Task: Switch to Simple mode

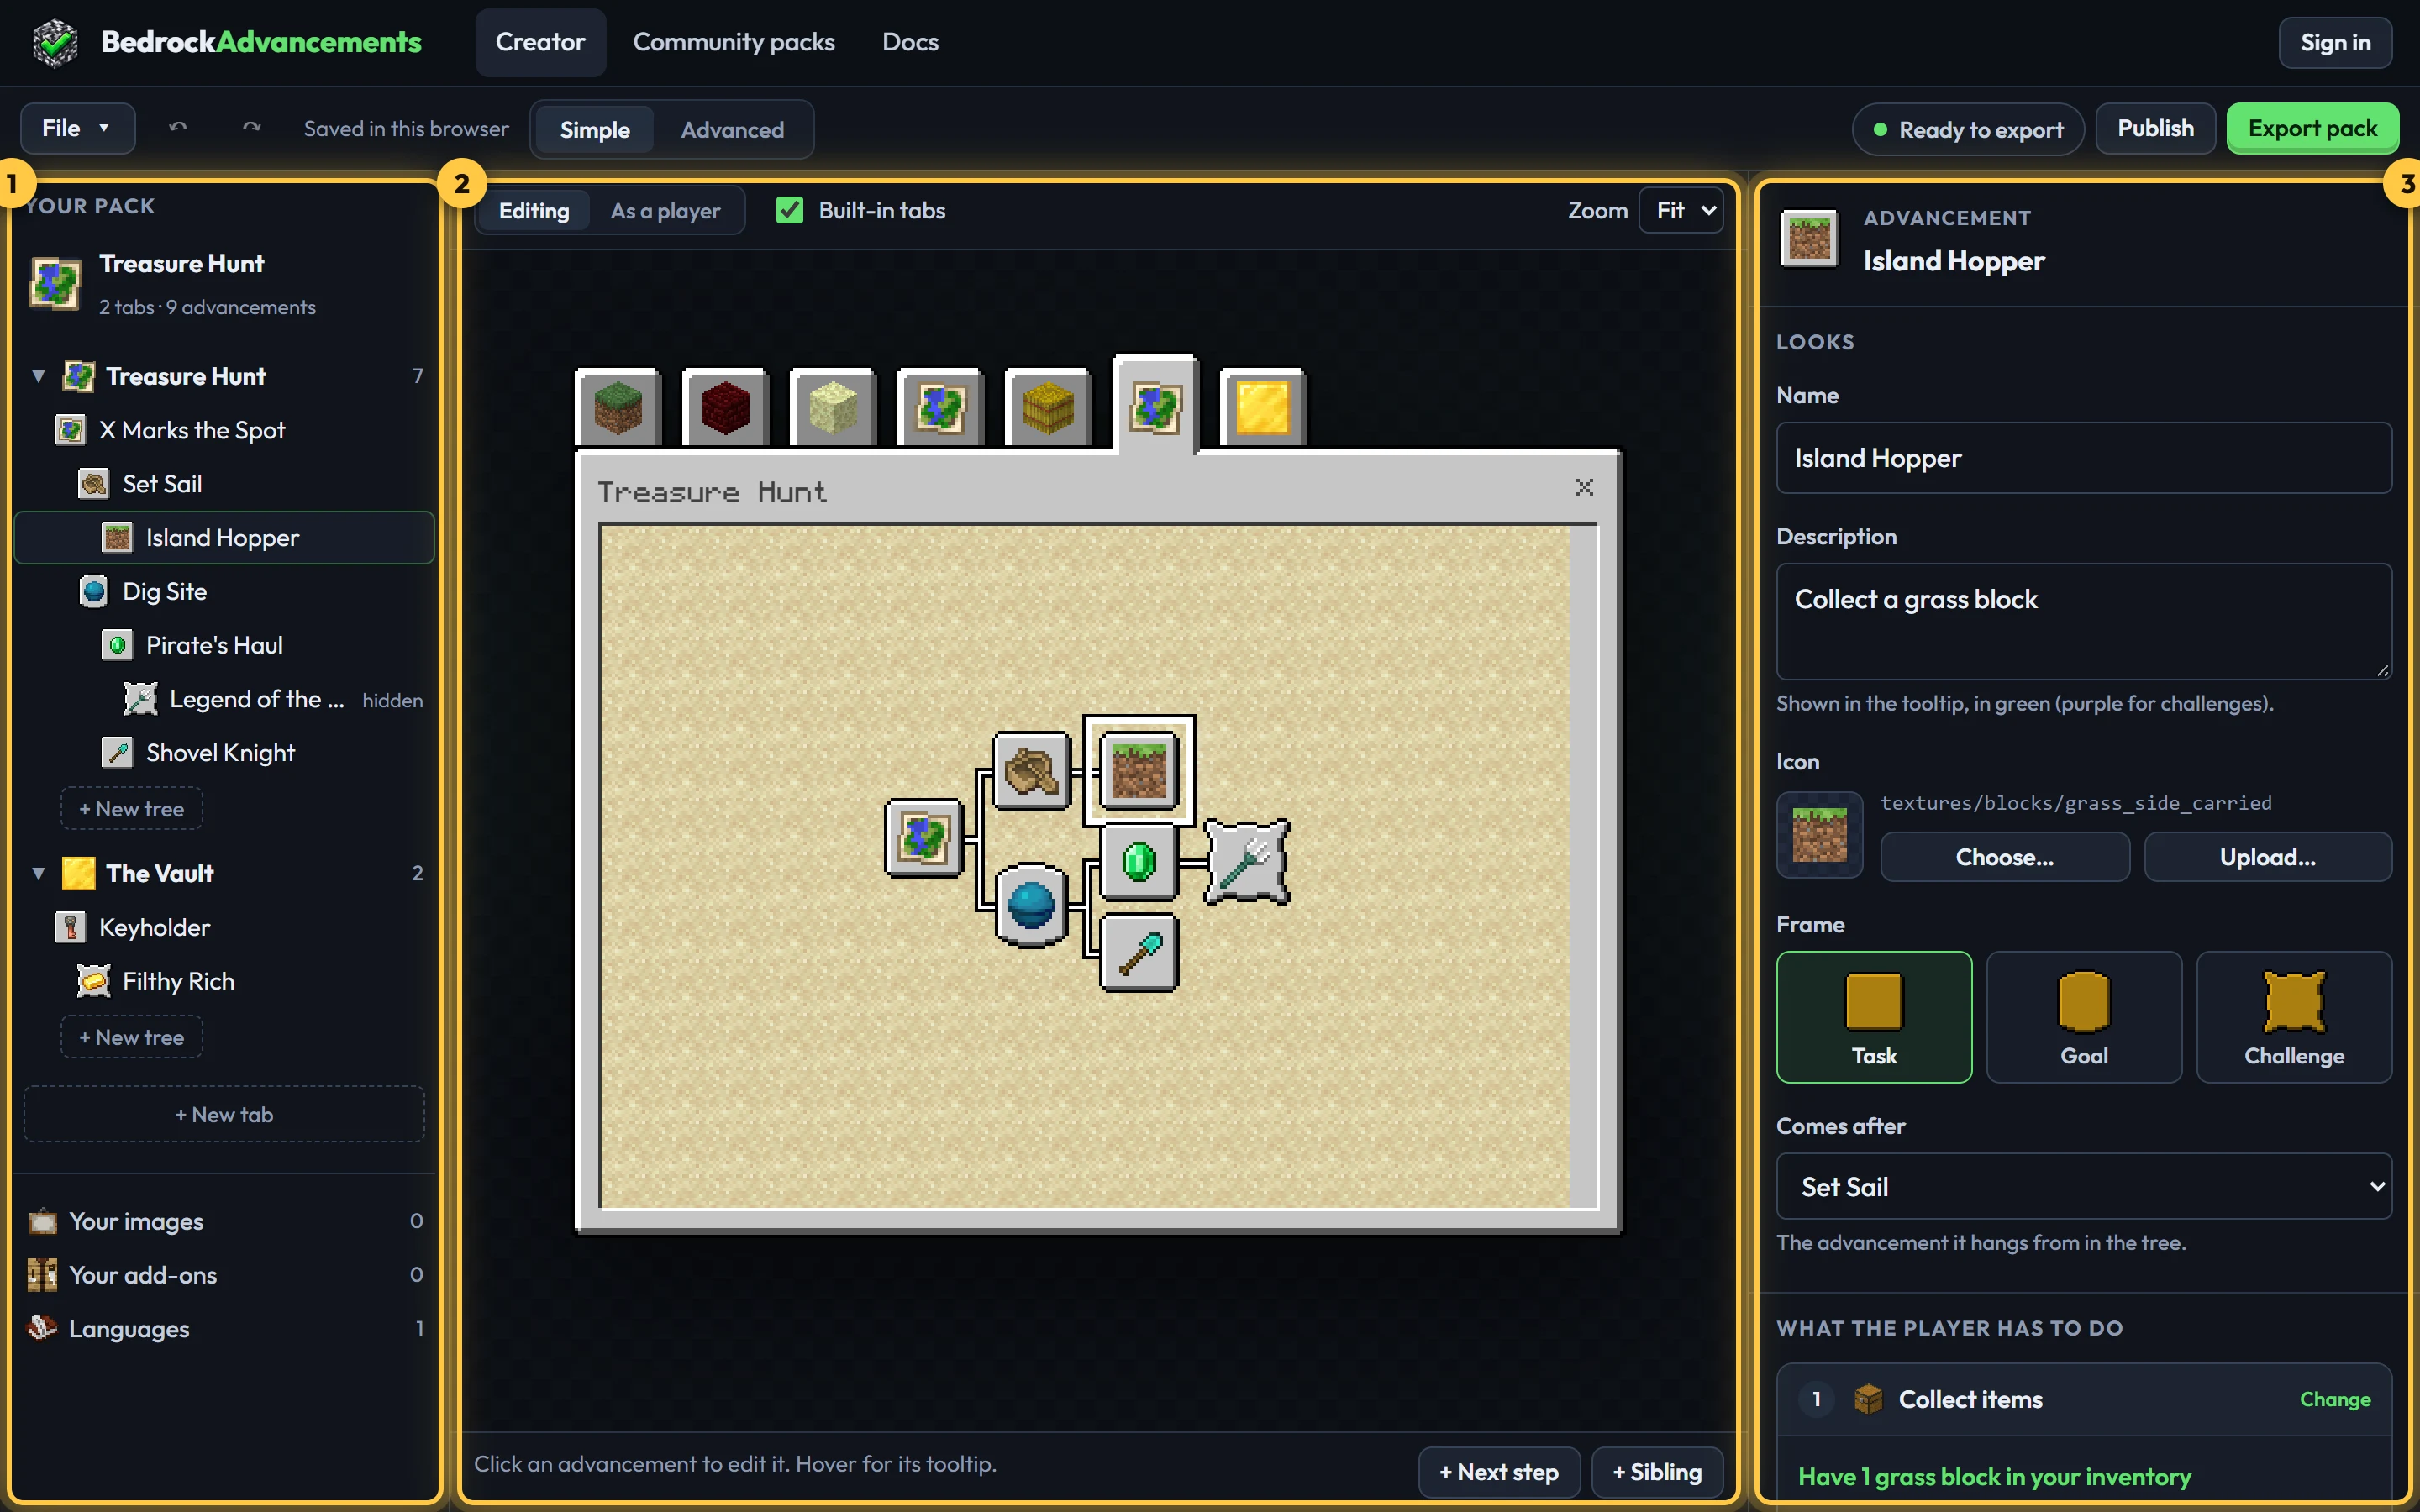Action: pos(594,130)
